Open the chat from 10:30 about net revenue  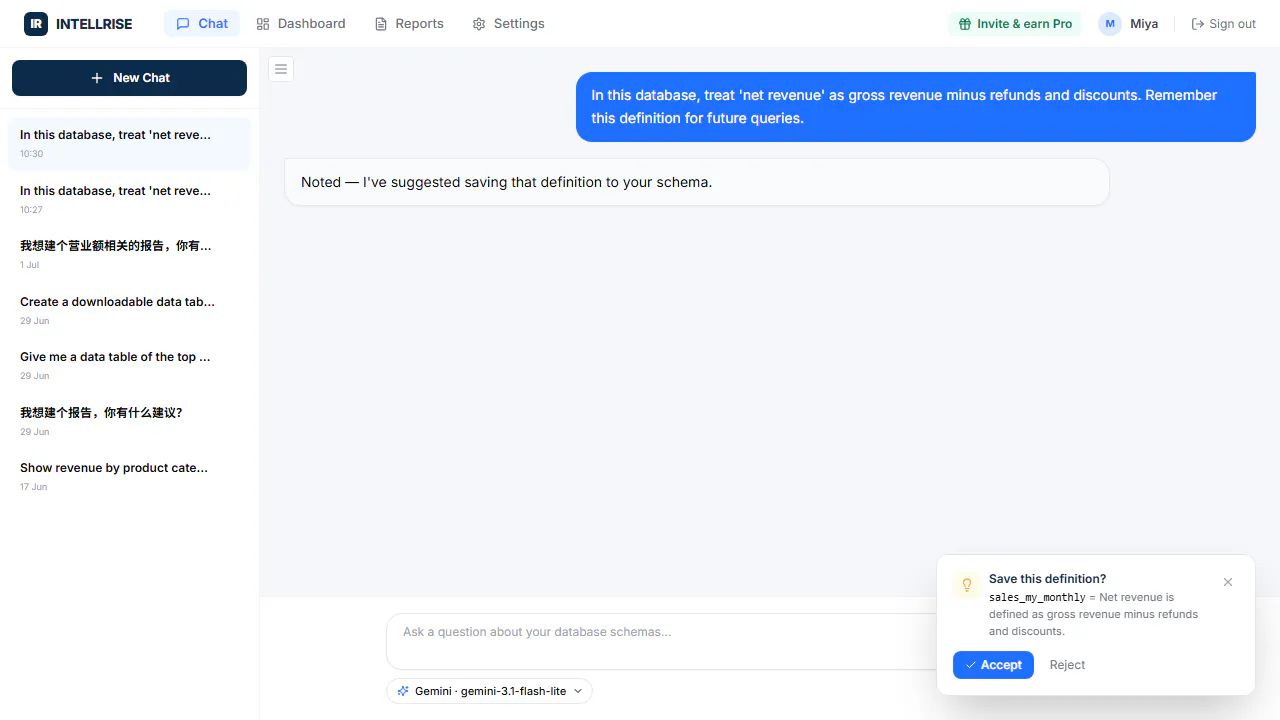(x=129, y=144)
